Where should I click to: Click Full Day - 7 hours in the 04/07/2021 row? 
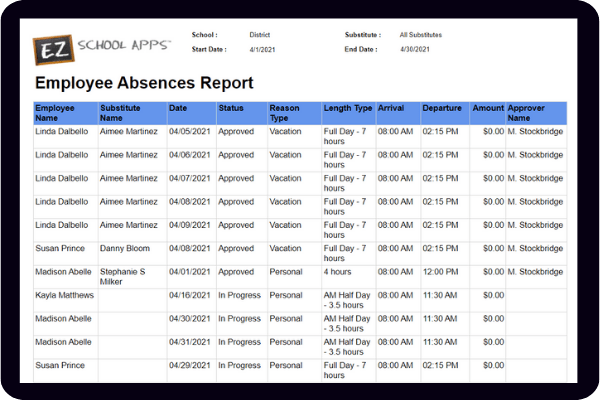[345, 183]
